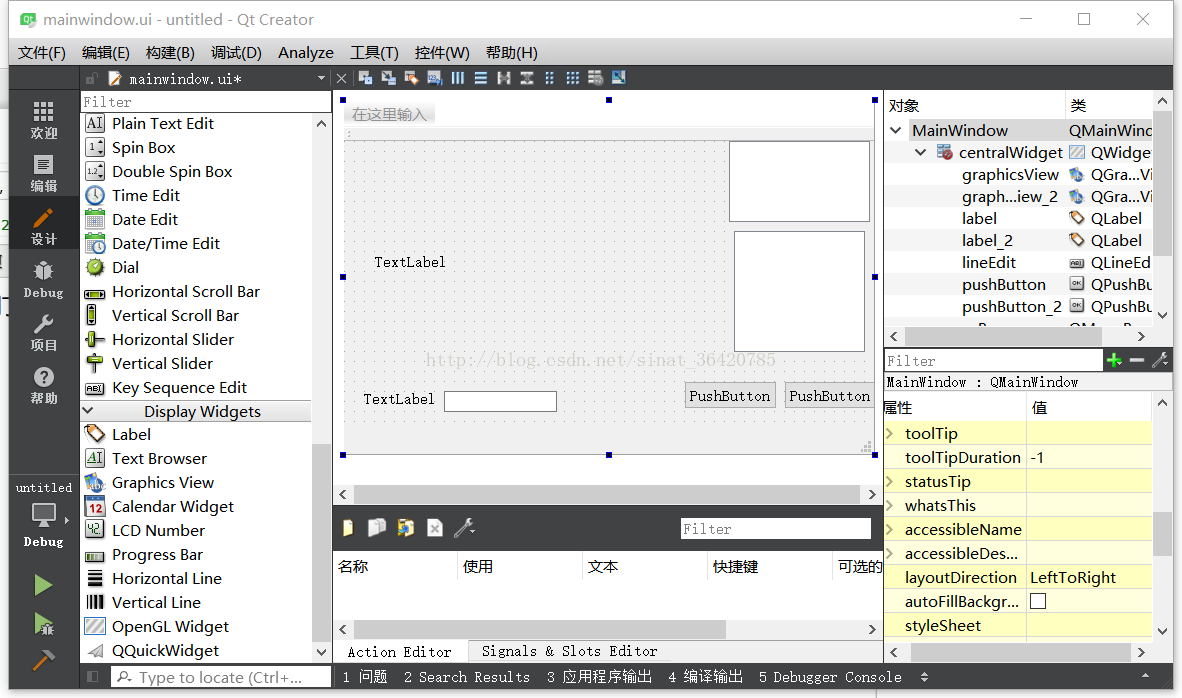Click Edit Buddies toolbar icon
The height and width of the screenshot is (698, 1182).
(412, 78)
